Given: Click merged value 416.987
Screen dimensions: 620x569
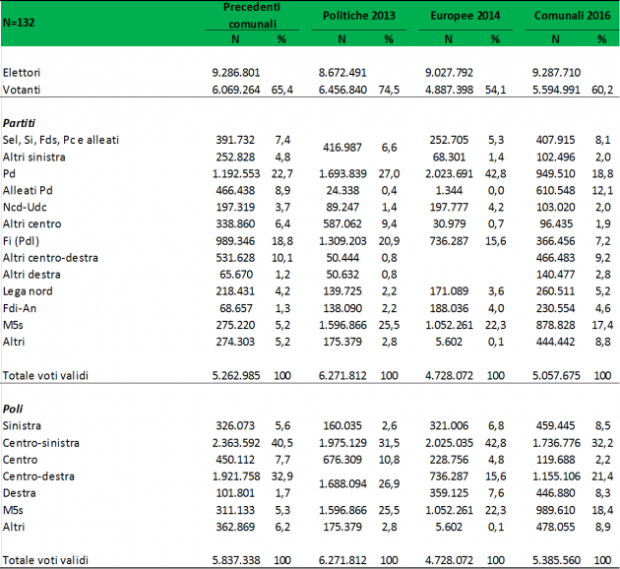Looking at the screenshot, I should click(x=342, y=147).
